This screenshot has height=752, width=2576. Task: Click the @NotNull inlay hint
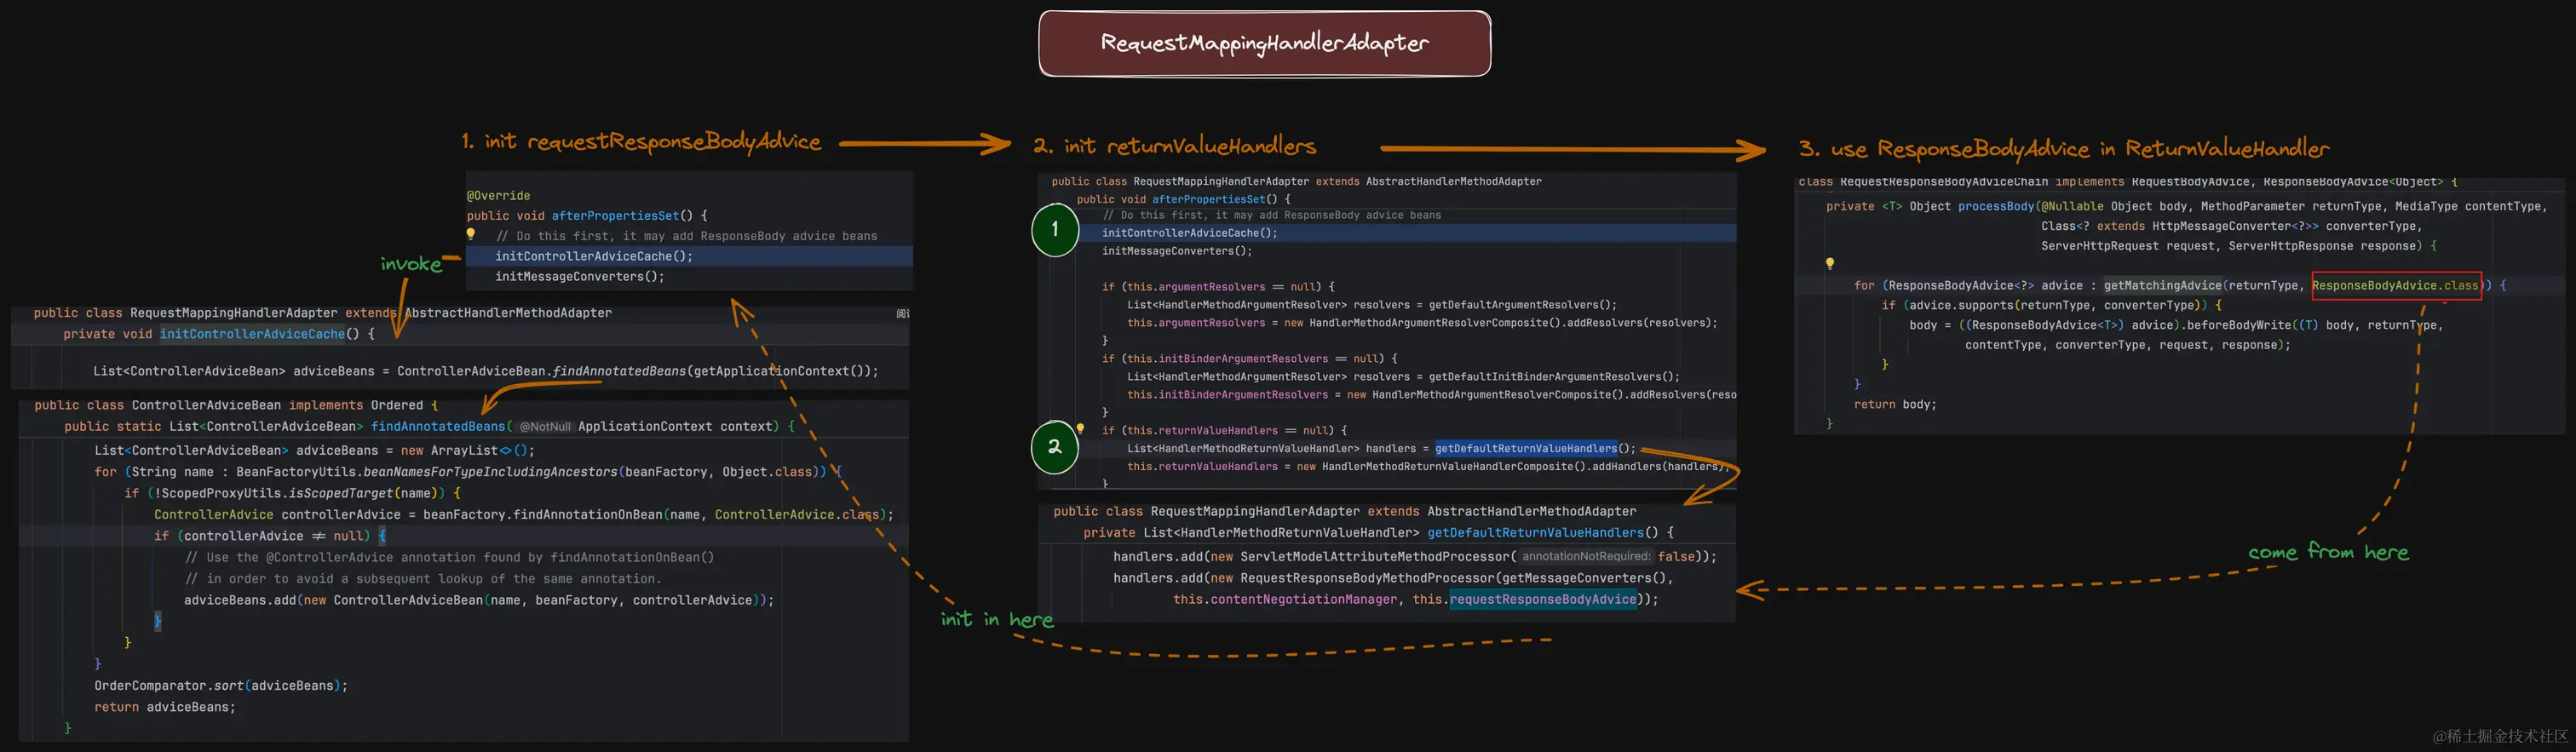point(545,427)
